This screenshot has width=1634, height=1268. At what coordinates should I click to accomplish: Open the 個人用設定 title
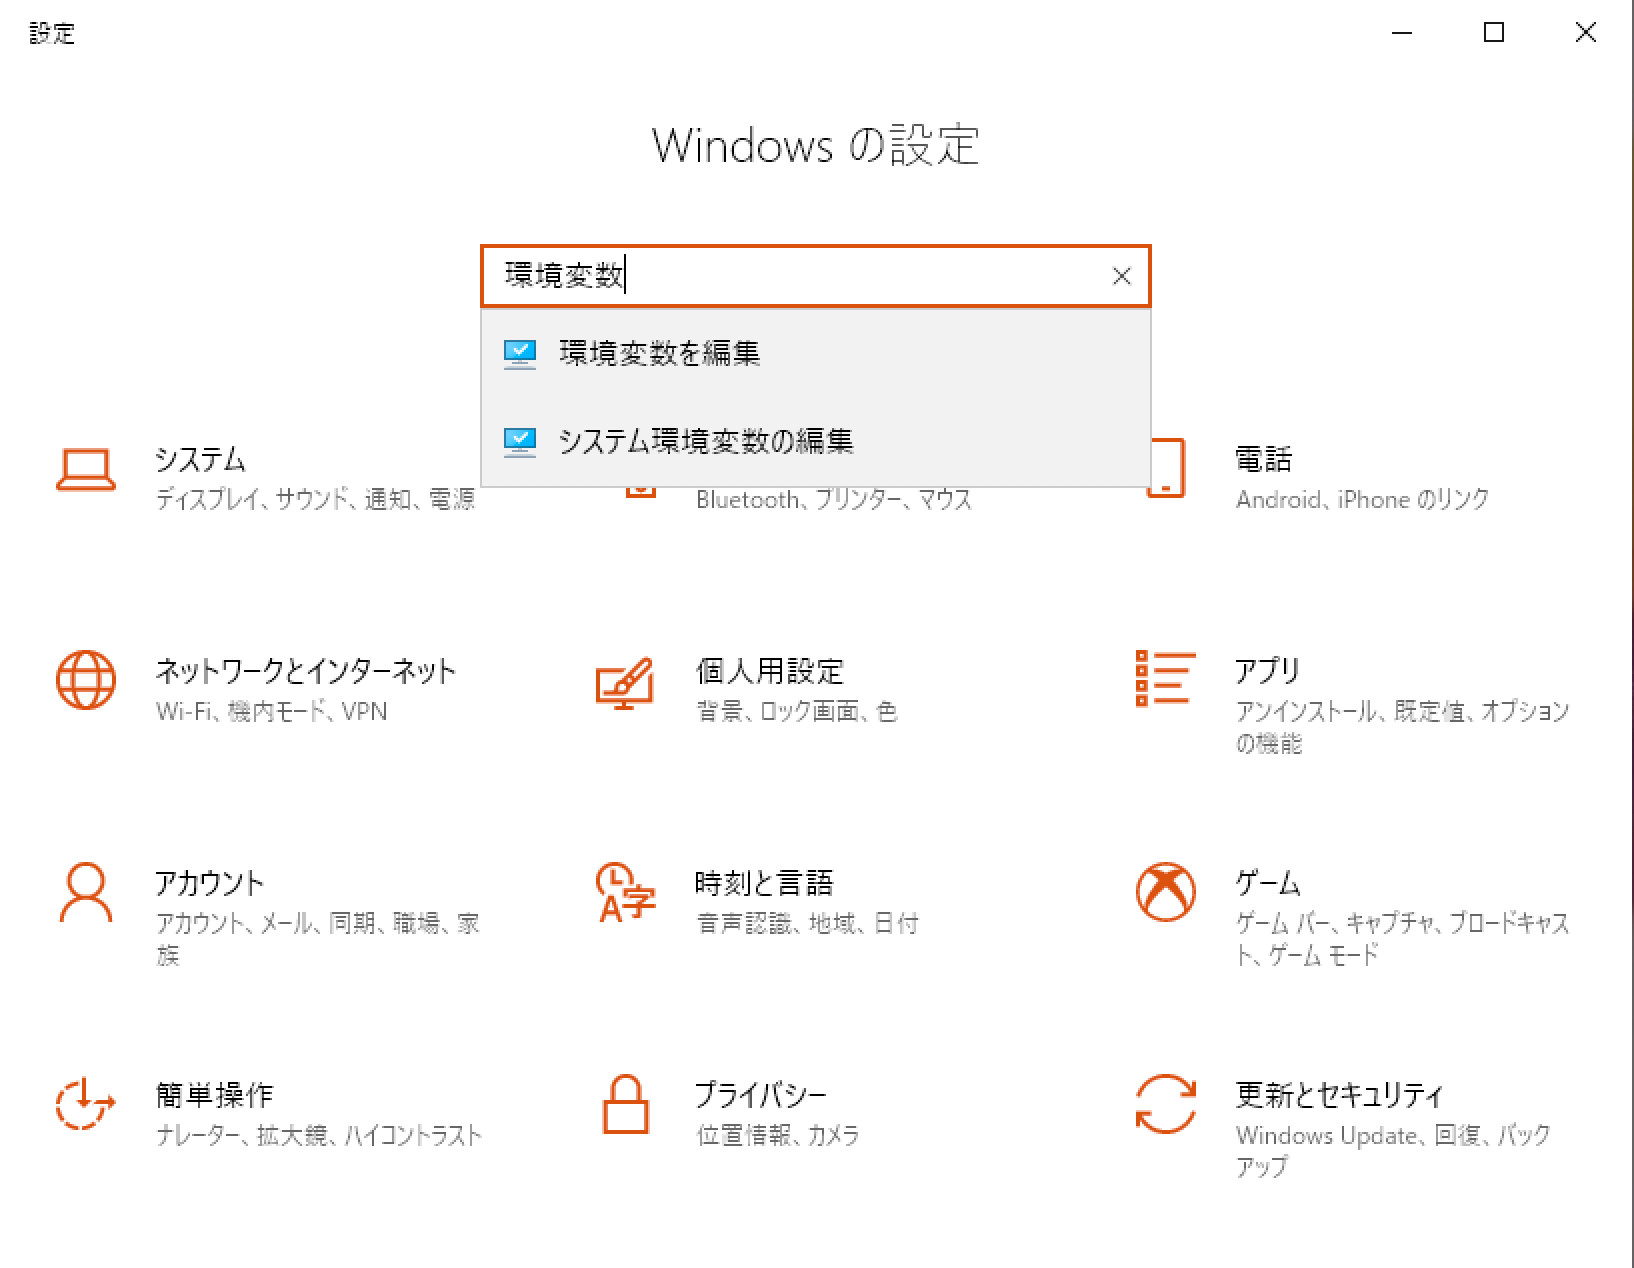click(x=770, y=671)
